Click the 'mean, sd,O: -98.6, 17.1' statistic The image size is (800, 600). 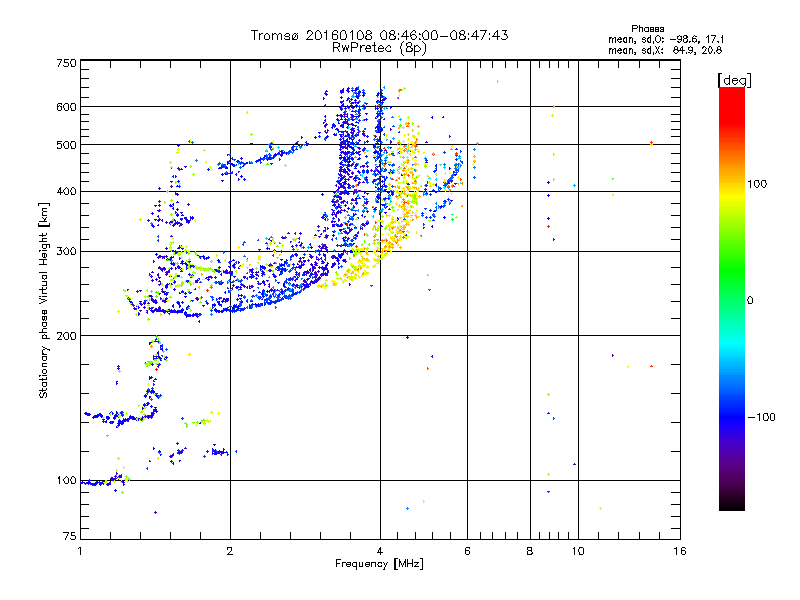(665, 39)
